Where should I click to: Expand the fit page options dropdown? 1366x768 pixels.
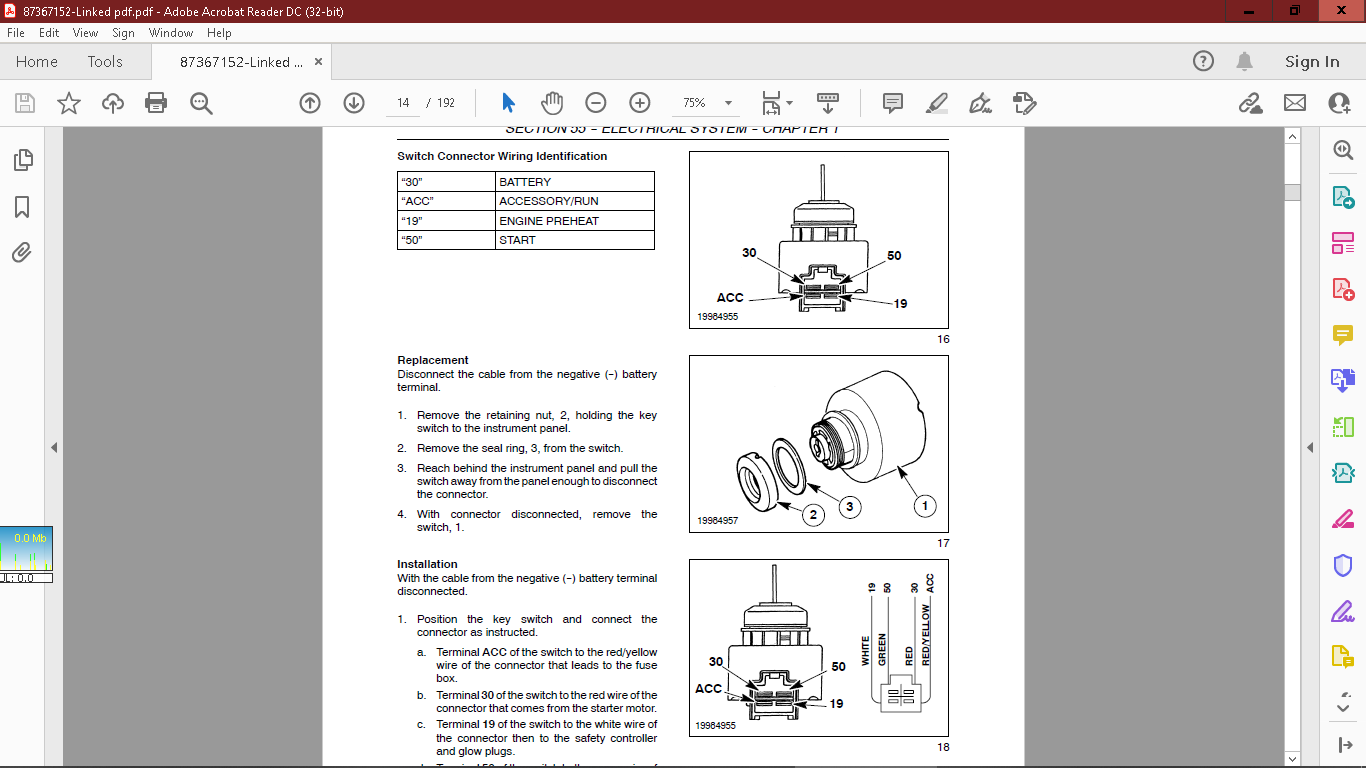[789, 103]
